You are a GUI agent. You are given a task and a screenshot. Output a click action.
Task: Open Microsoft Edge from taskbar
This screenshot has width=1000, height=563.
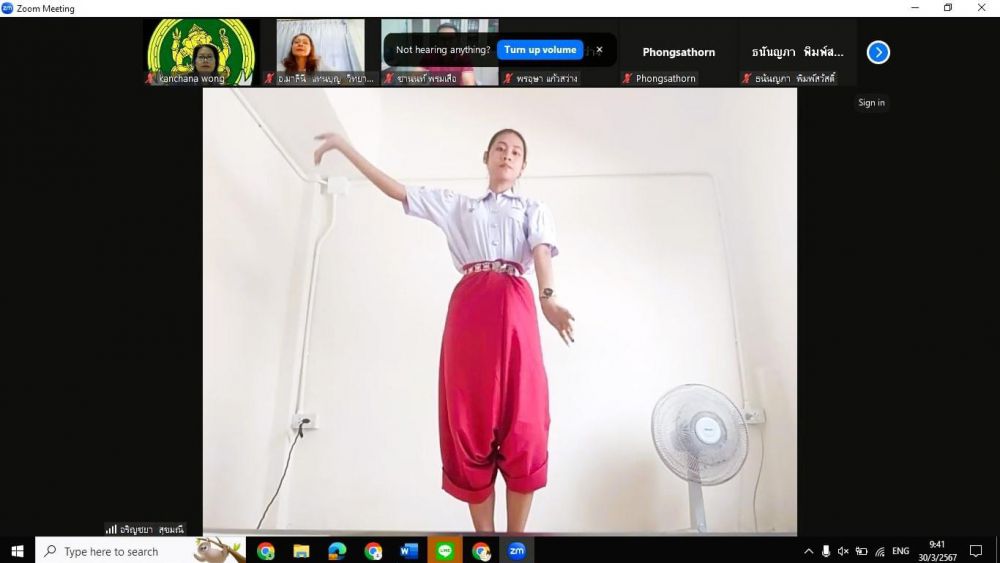337,551
